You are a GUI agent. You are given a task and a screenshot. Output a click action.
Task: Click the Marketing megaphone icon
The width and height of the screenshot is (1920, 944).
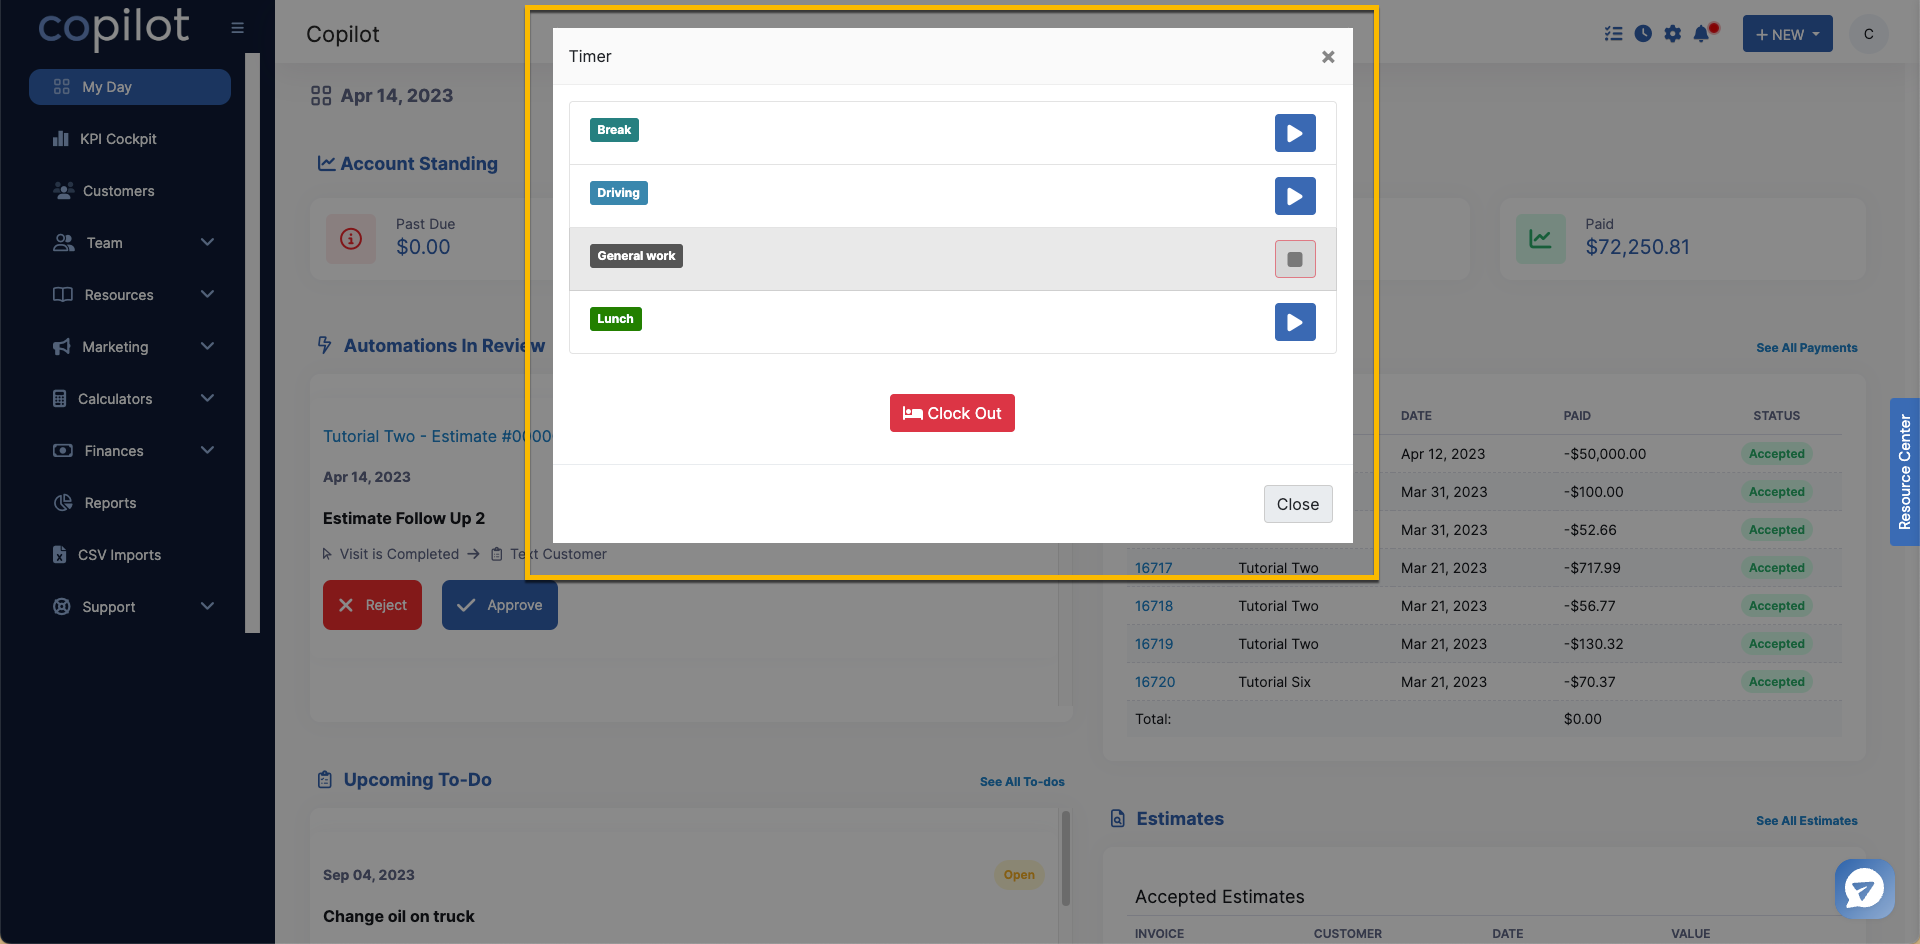[62, 347]
